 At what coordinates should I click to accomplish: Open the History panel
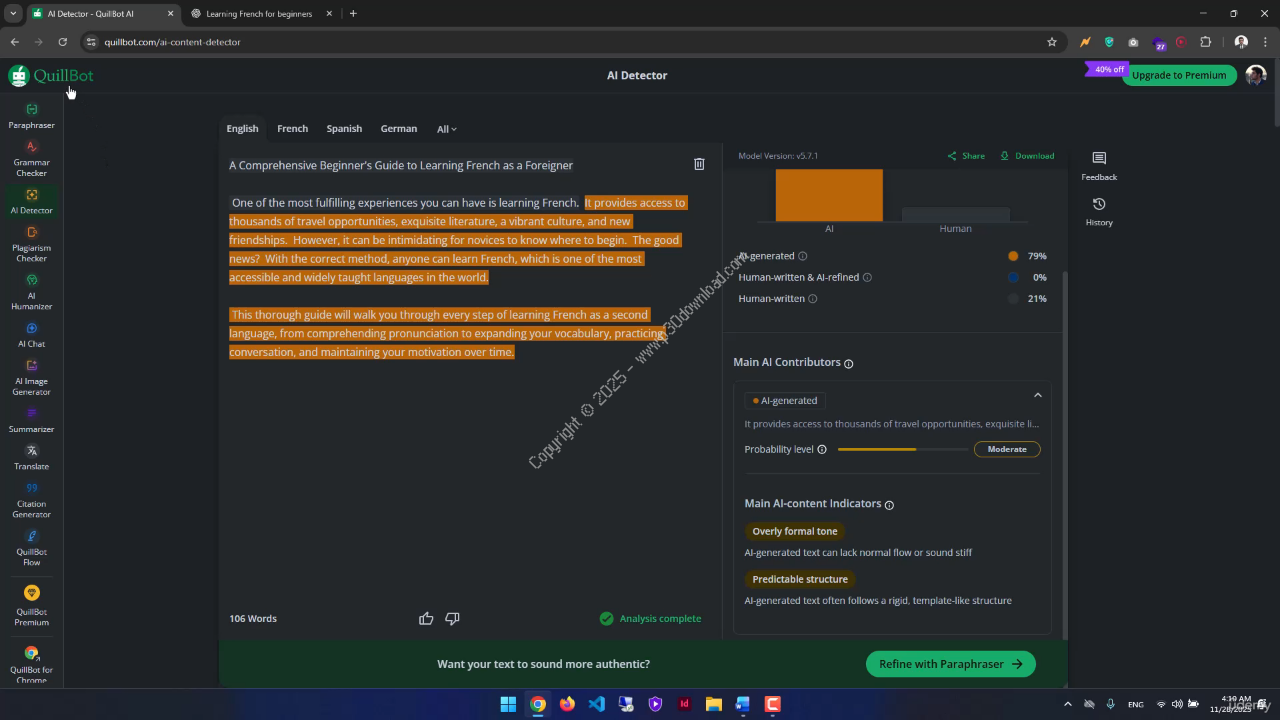tap(1098, 211)
